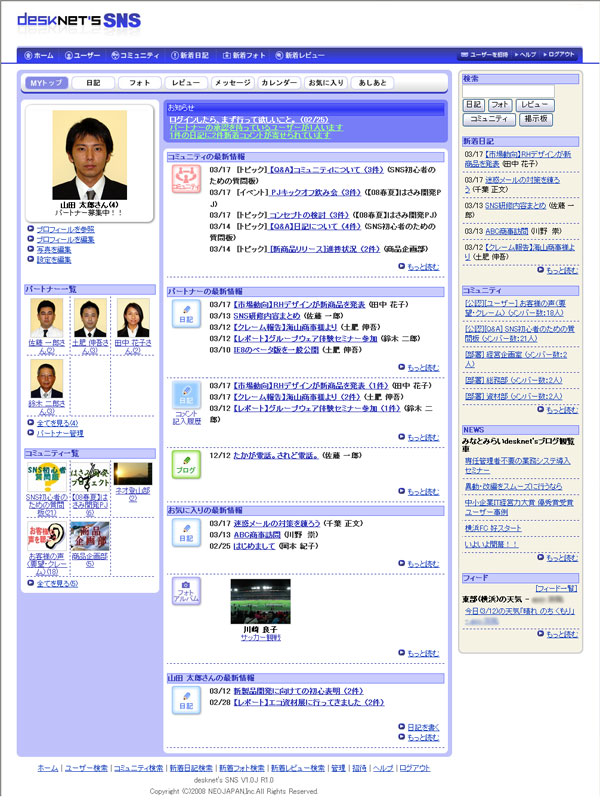Click 日記を書く link
The image size is (600, 801).
coord(423,727)
